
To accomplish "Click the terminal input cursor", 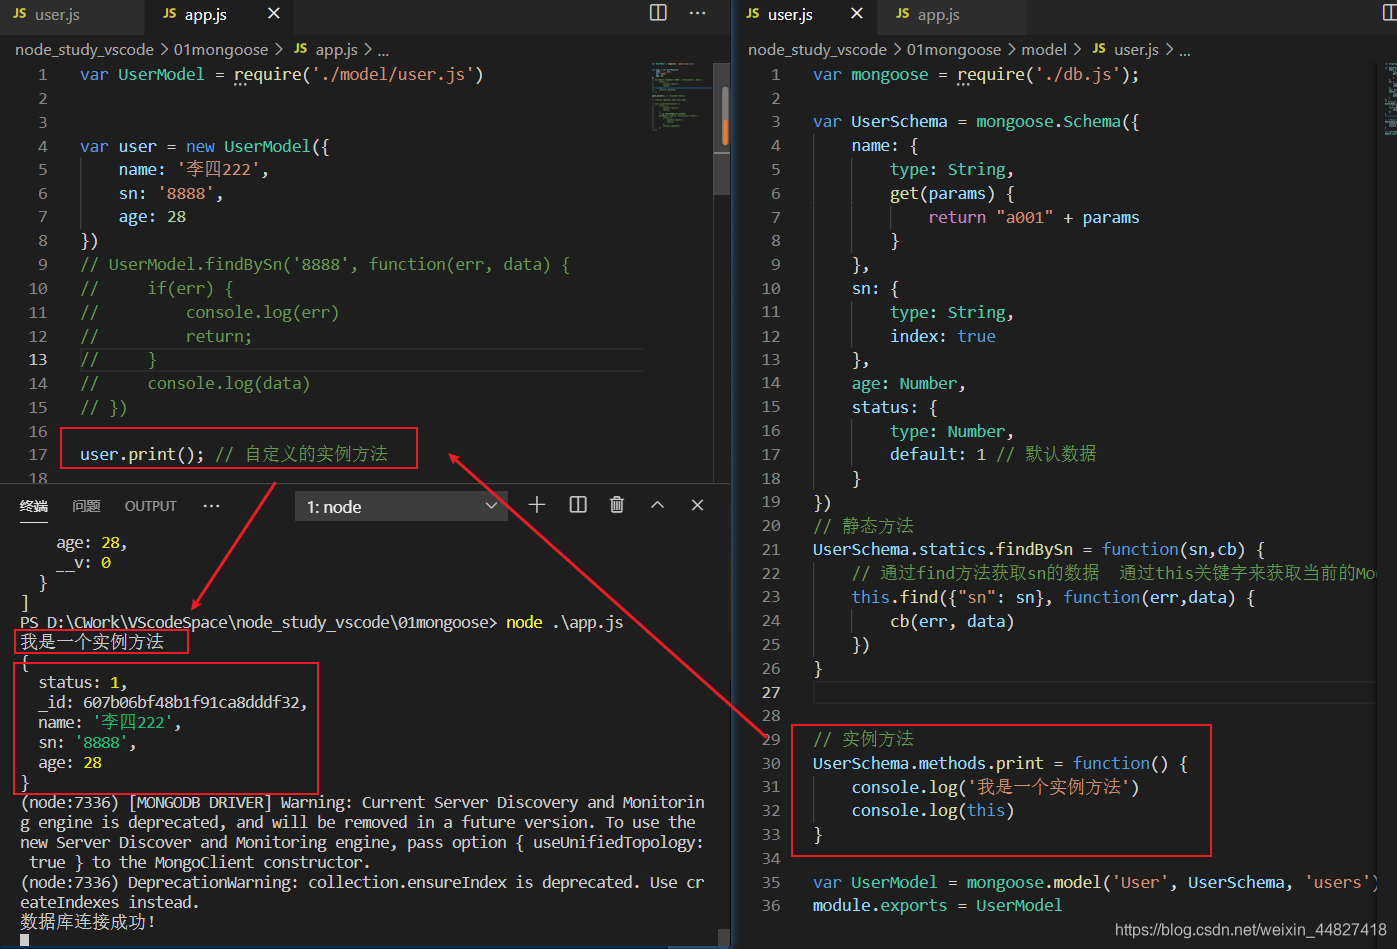I will click(x=25, y=940).
